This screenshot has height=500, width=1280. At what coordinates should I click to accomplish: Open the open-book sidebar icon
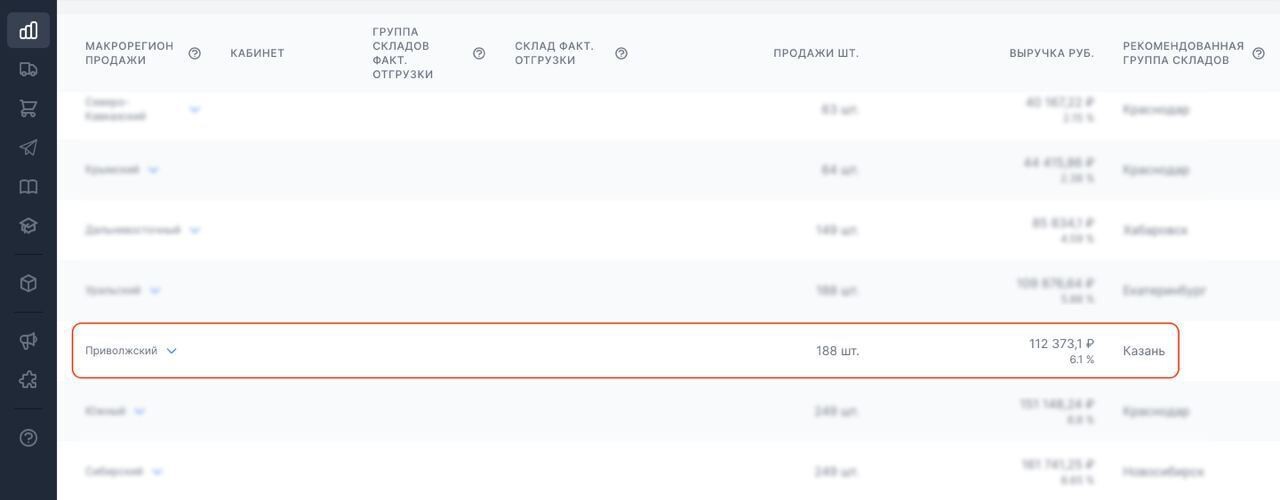[28, 187]
